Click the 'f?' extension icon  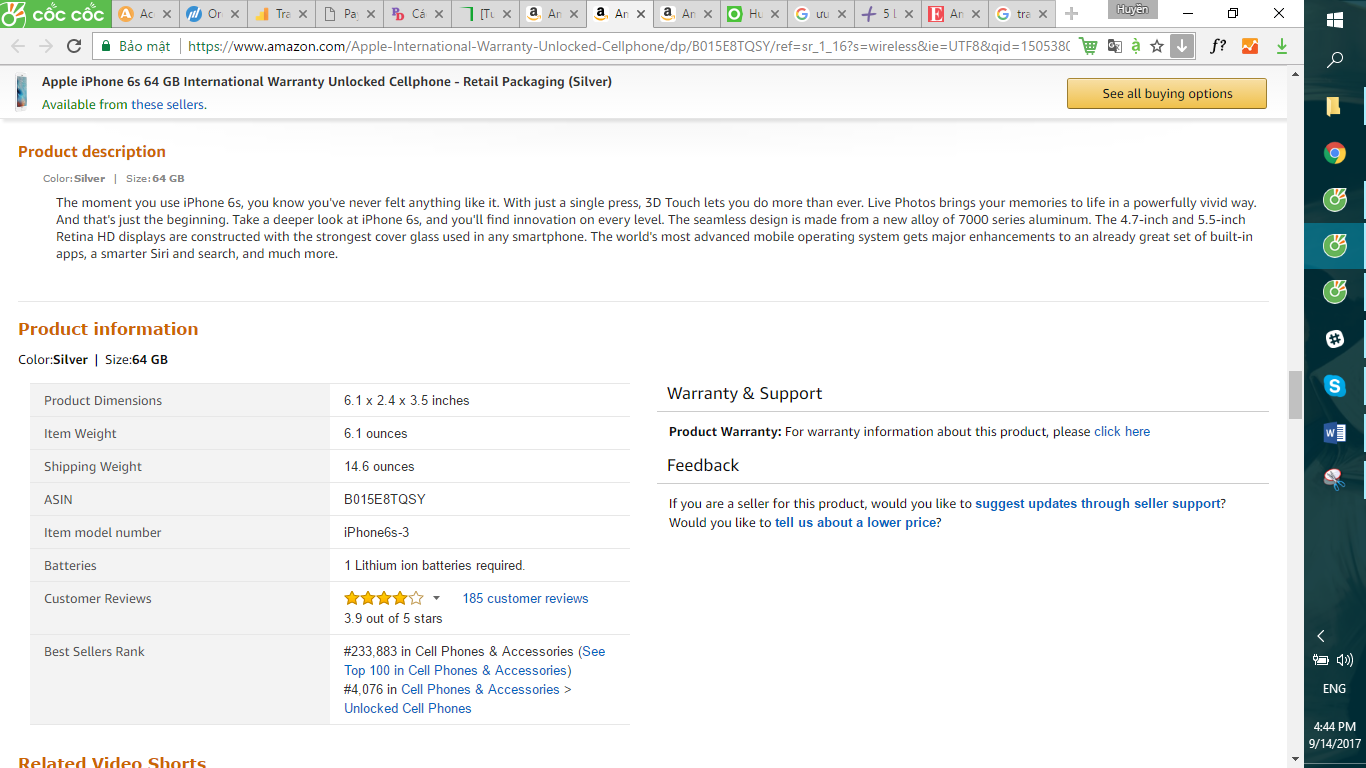coord(1218,46)
